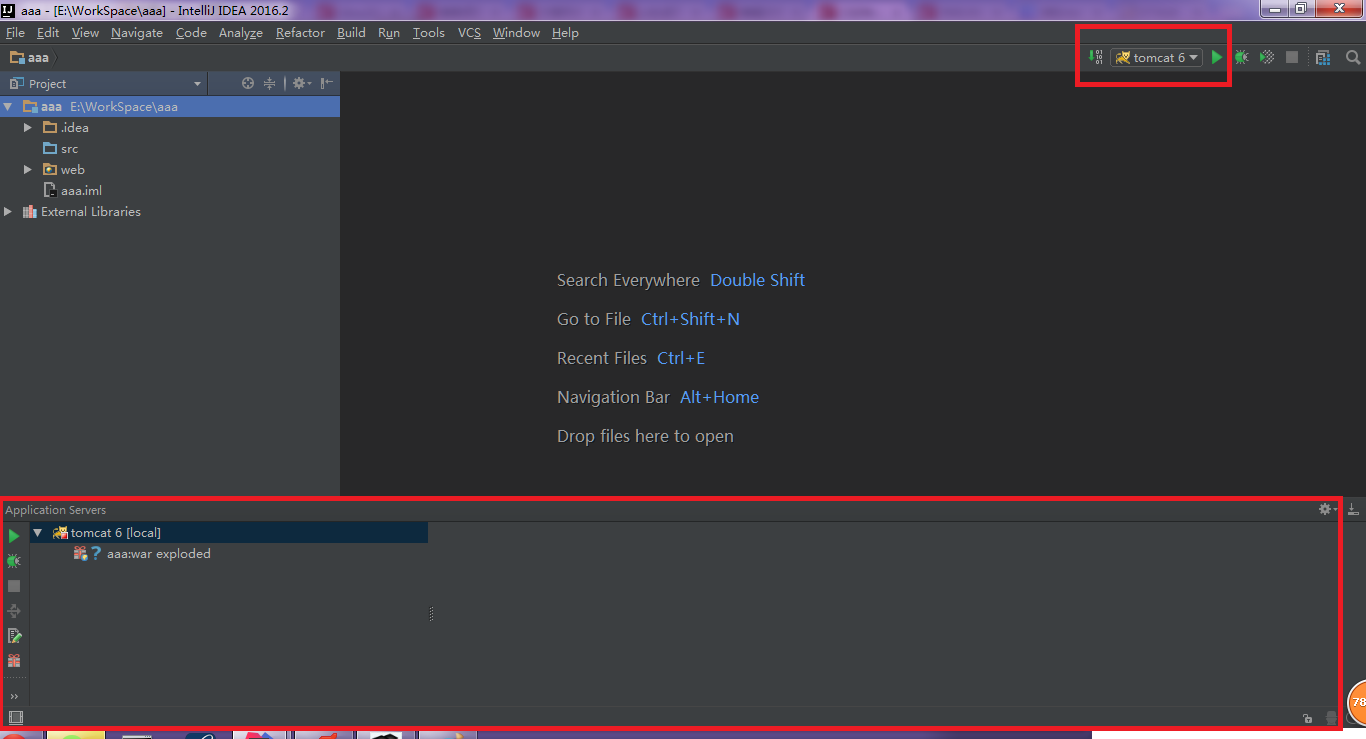Image resolution: width=1366 pixels, height=739 pixels.
Task: Click artifacts gift icon in Application Servers sidebar
Action: (14, 661)
